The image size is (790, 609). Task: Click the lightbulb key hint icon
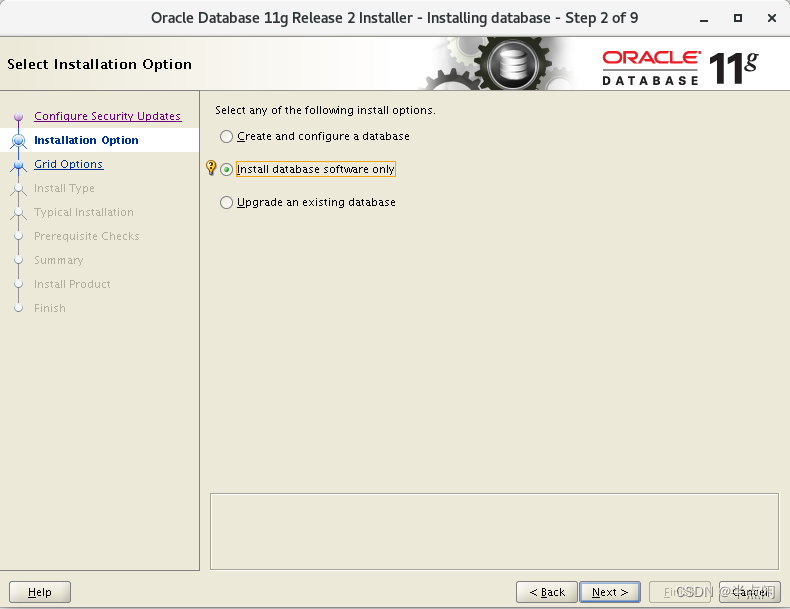tap(211, 168)
